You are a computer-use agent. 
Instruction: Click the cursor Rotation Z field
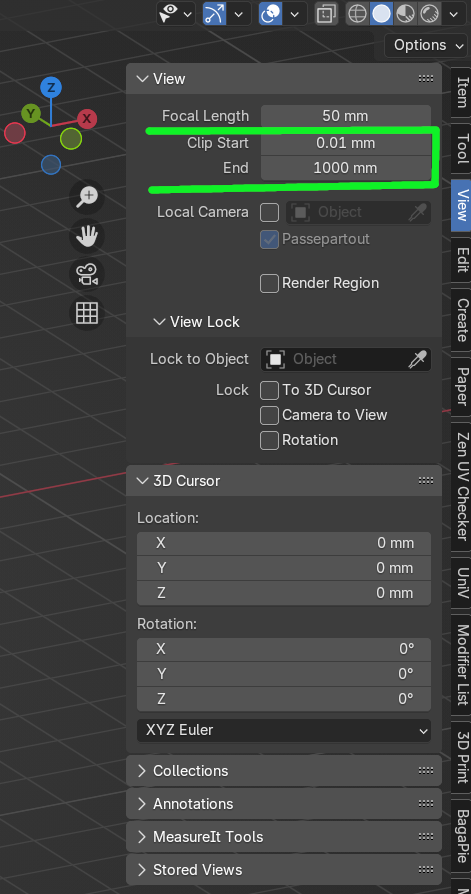point(284,700)
